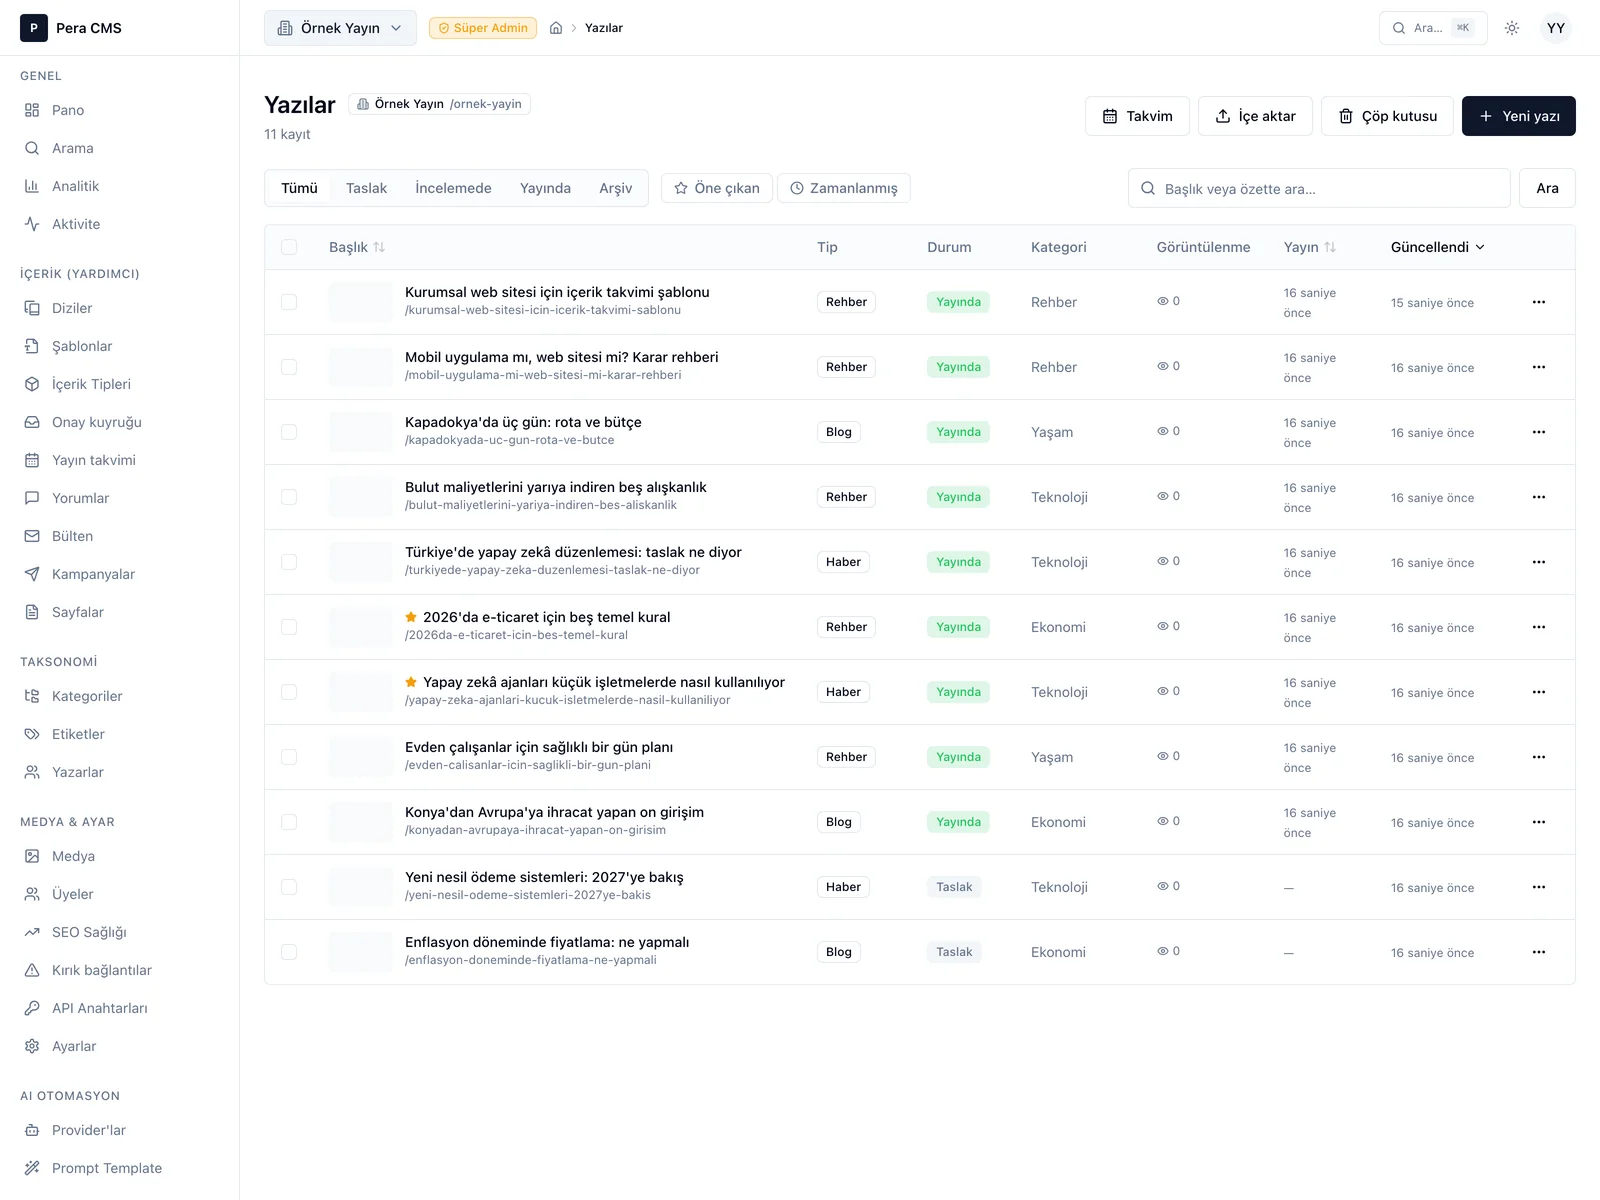This screenshot has height=1200, width=1600.
Task: Toggle the Zamanlanmış filter
Action: [844, 188]
